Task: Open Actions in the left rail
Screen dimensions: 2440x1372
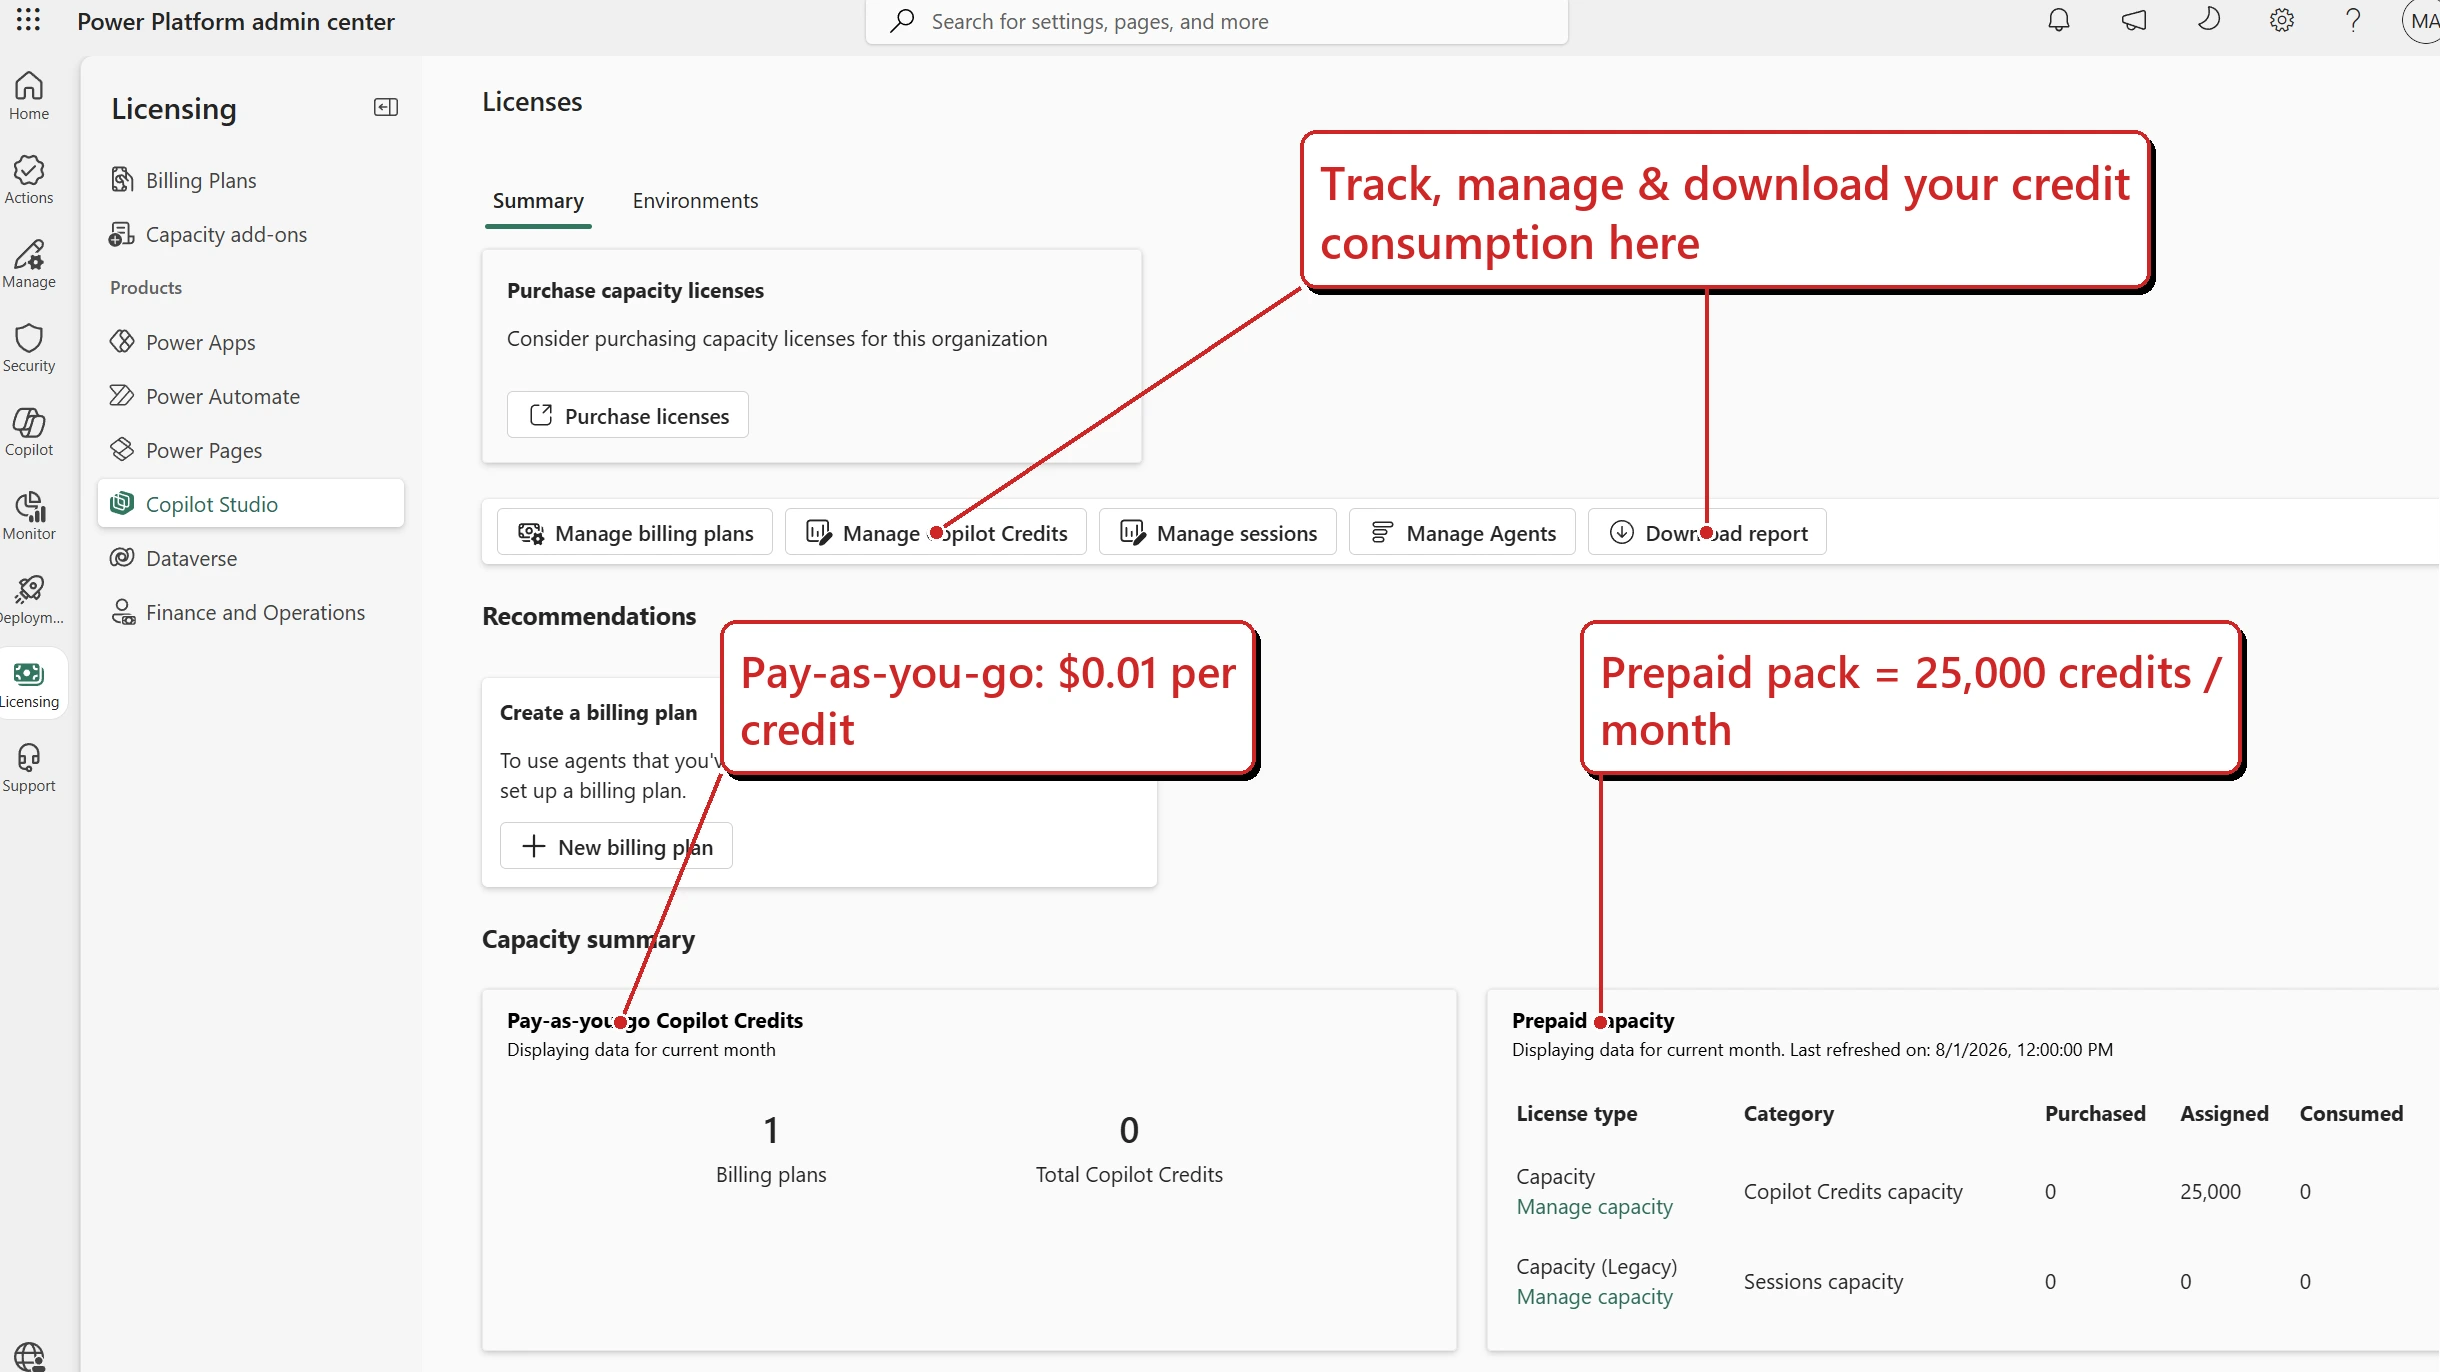Action: click(29, 180)
